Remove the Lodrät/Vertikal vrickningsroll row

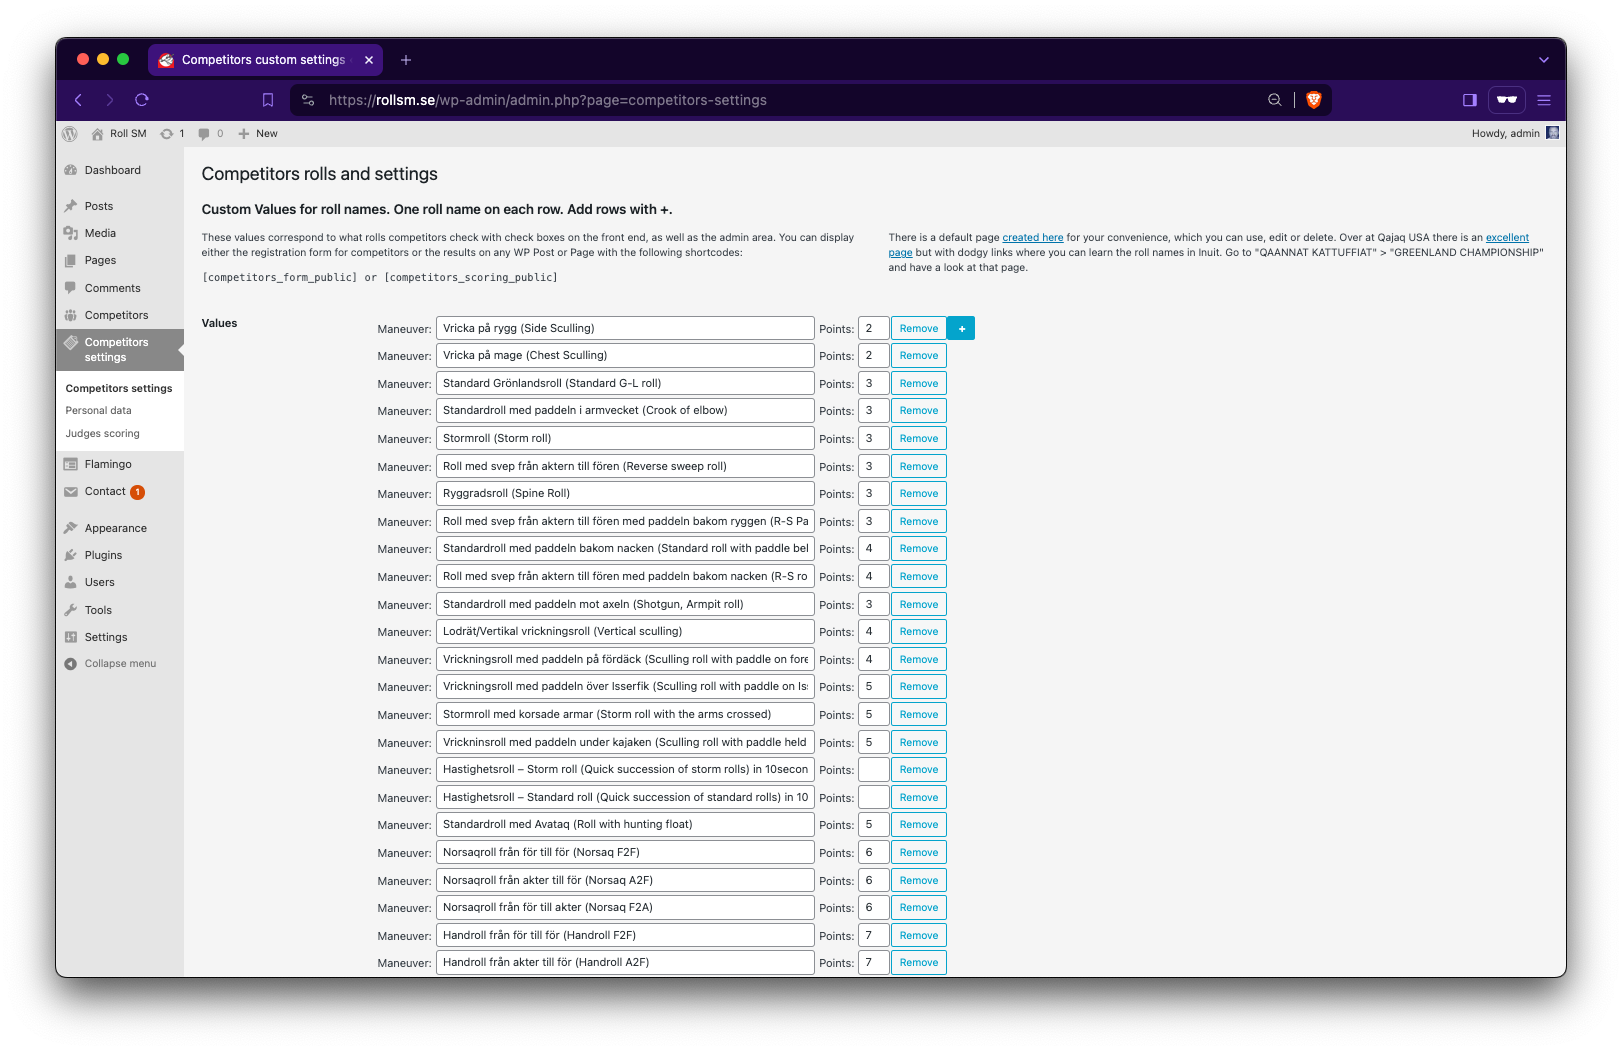(x=918, y=632)
